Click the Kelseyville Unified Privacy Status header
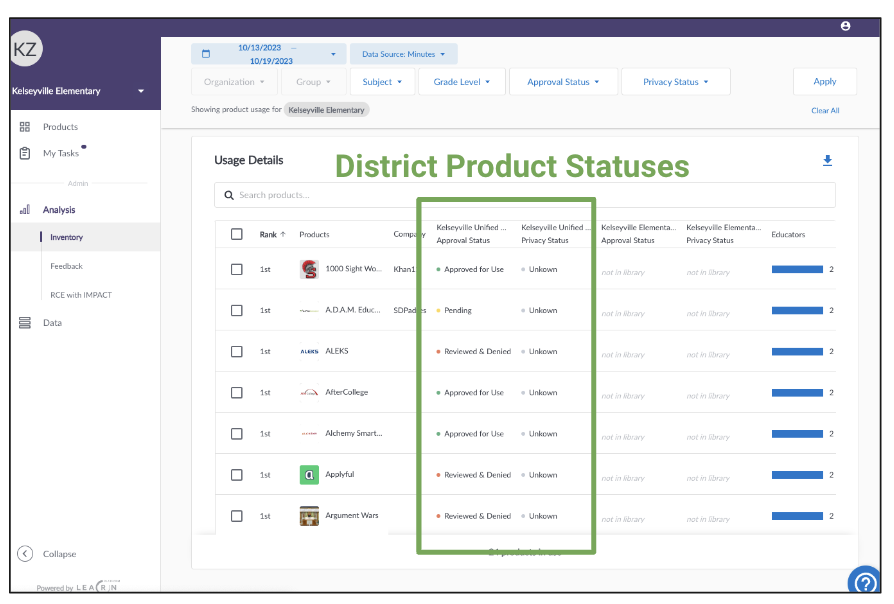 (555, 234)
